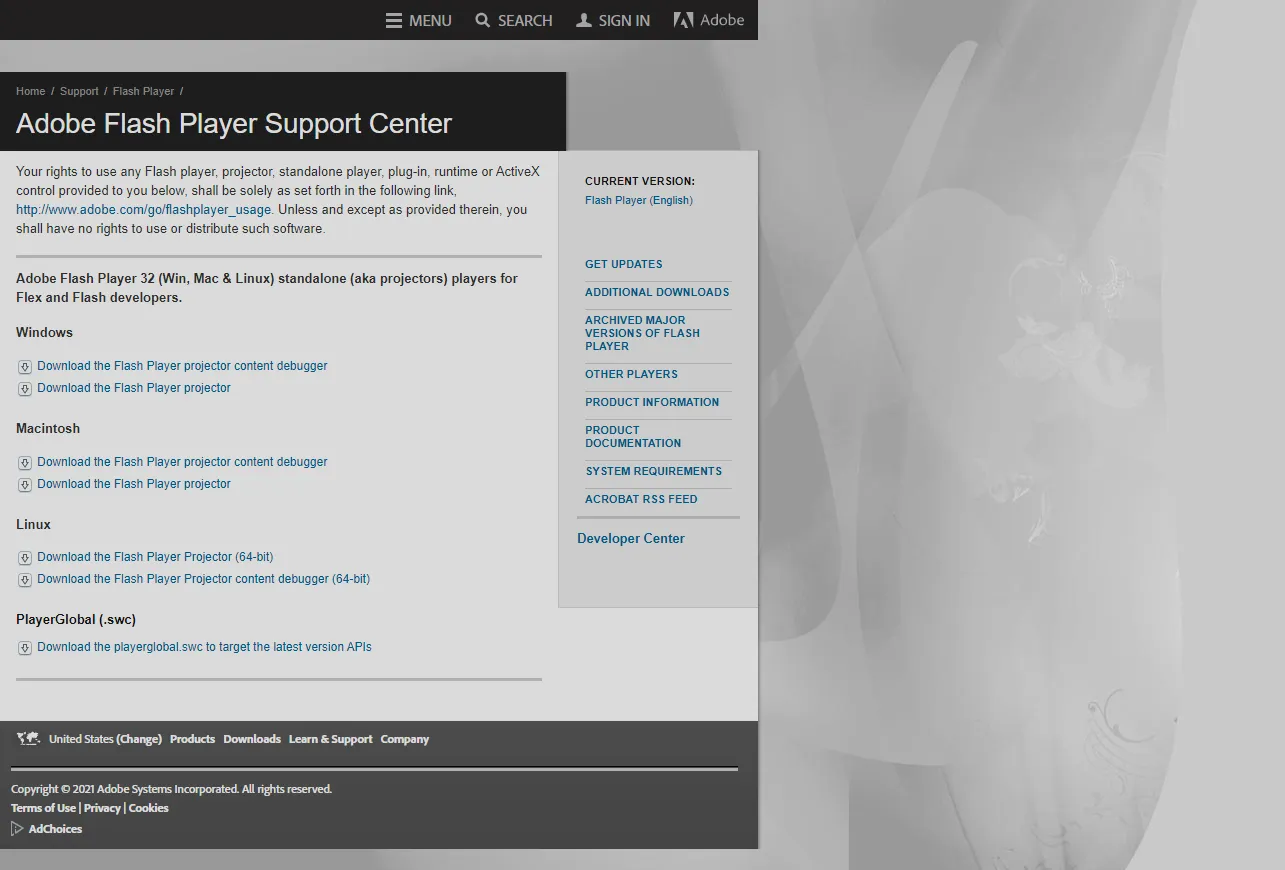Image resolution: width=1285 pixels, height=870 pixels.
Task: Open the Cookies footer link
Action: pos(149,808)
